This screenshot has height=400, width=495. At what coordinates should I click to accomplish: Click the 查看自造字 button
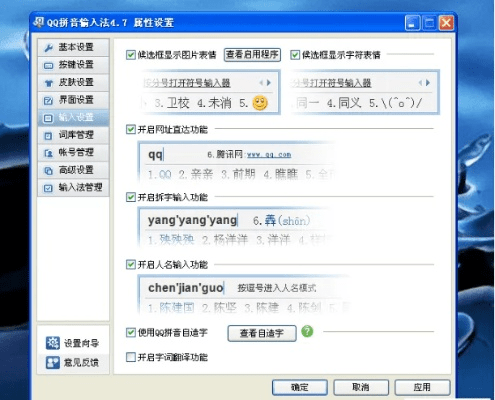click(x=262, y=333)
